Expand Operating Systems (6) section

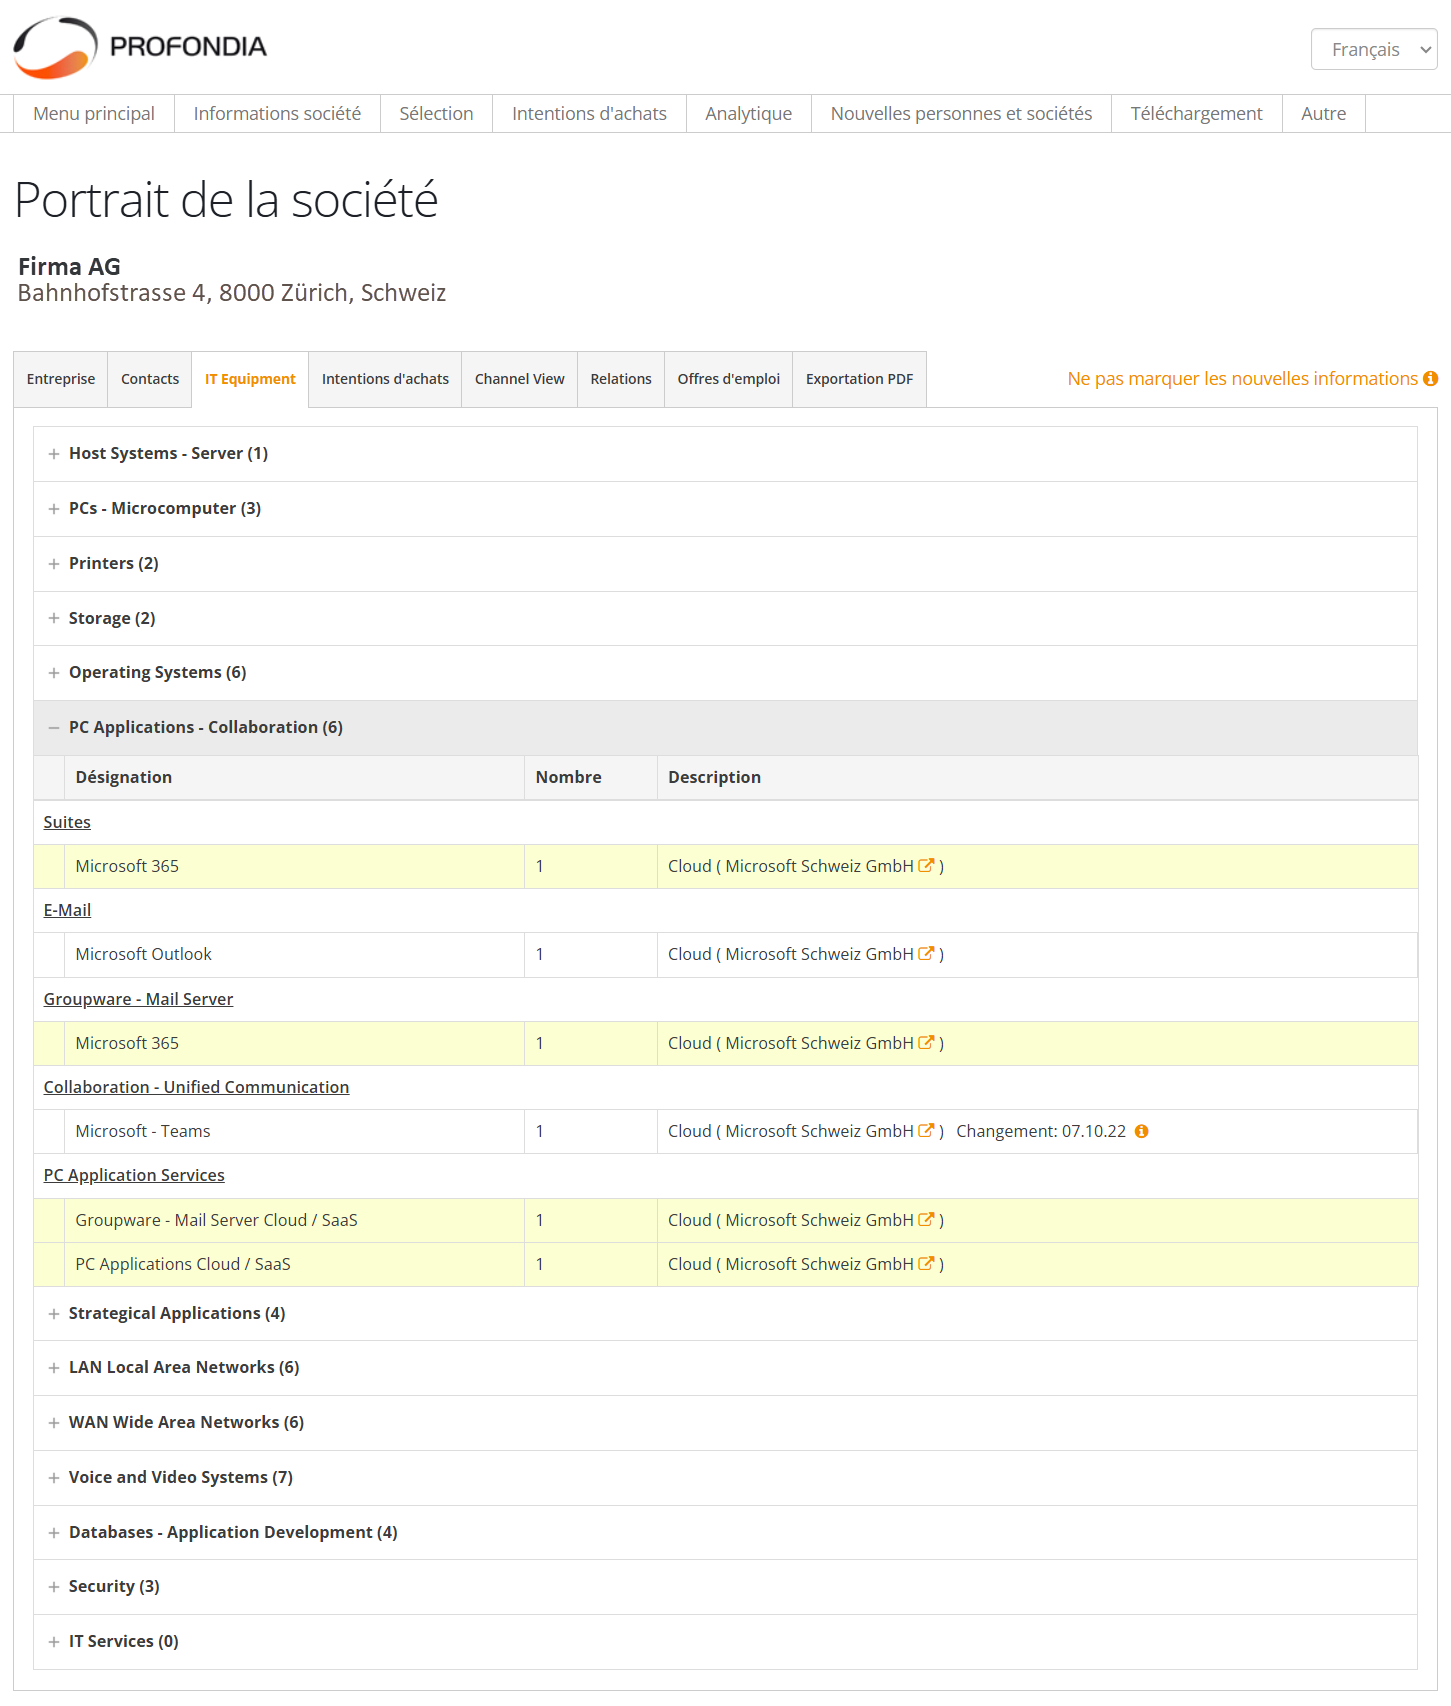pyautogui.click(x=725, y=673)
